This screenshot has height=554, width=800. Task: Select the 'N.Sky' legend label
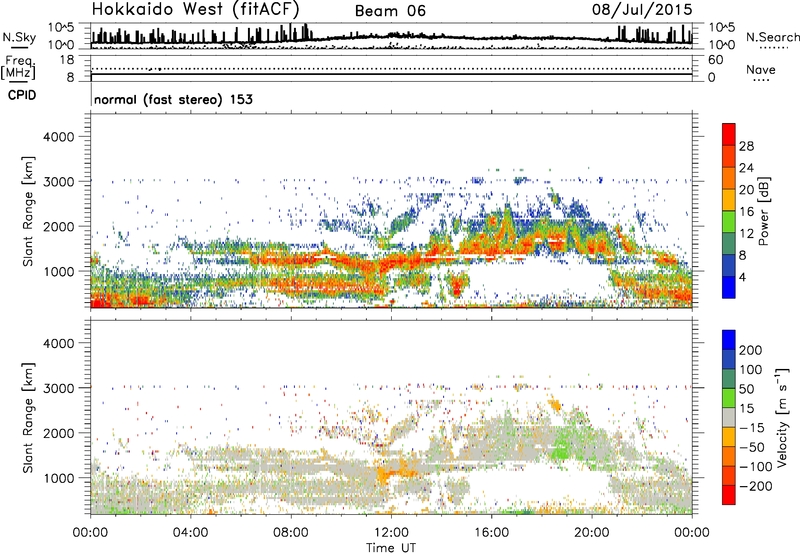19,37
